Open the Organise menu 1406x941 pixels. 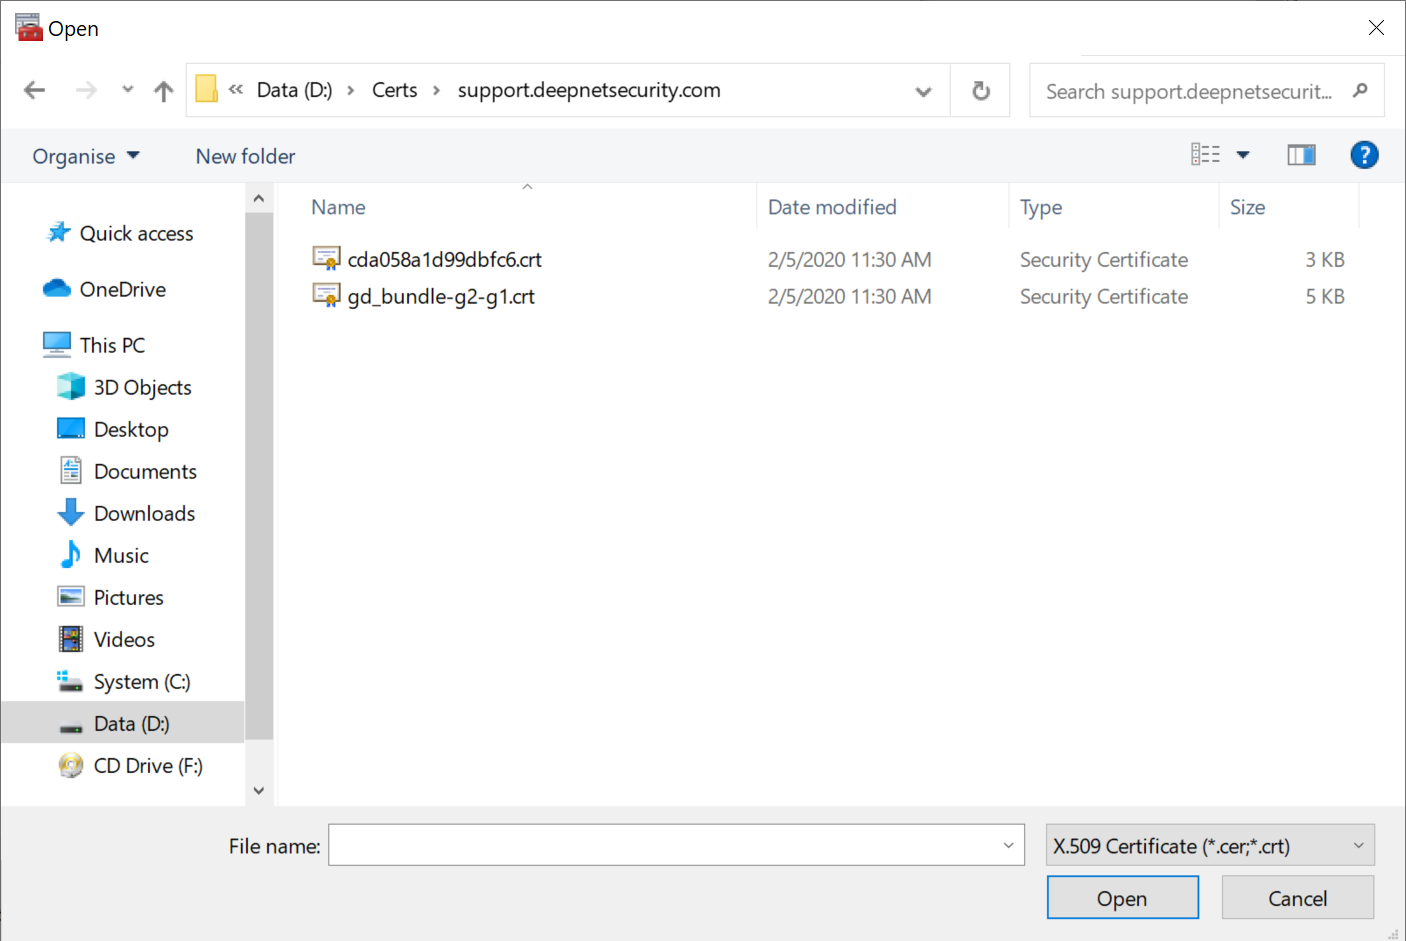[85, 157]
